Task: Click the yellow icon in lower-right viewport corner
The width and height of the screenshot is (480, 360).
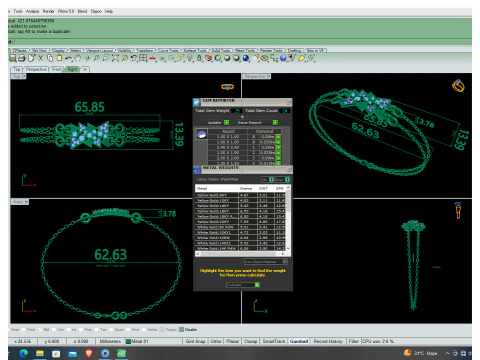Action: point(458,210)
